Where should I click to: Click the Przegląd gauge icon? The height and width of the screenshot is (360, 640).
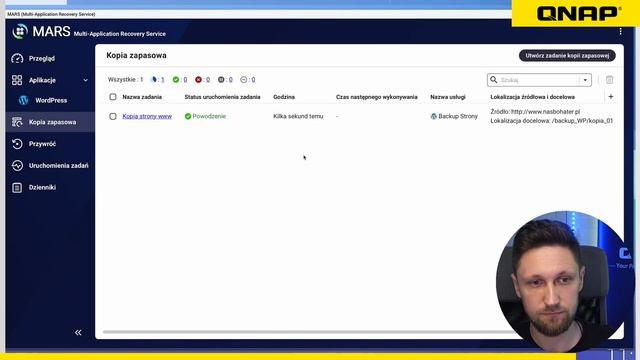[x=17, y=58]
